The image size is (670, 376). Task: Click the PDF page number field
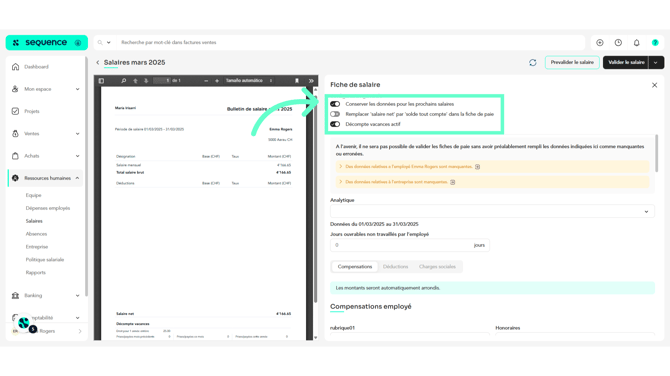click(x=162, y=81)
